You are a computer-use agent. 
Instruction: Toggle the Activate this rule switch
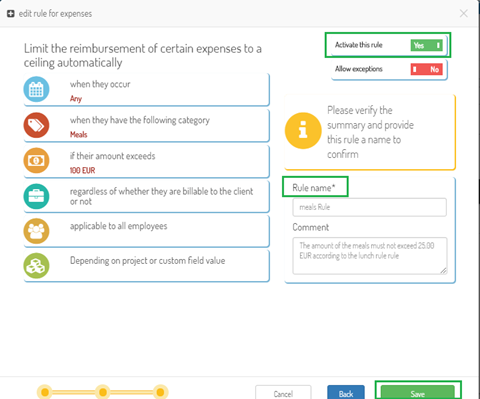[427, 45]
